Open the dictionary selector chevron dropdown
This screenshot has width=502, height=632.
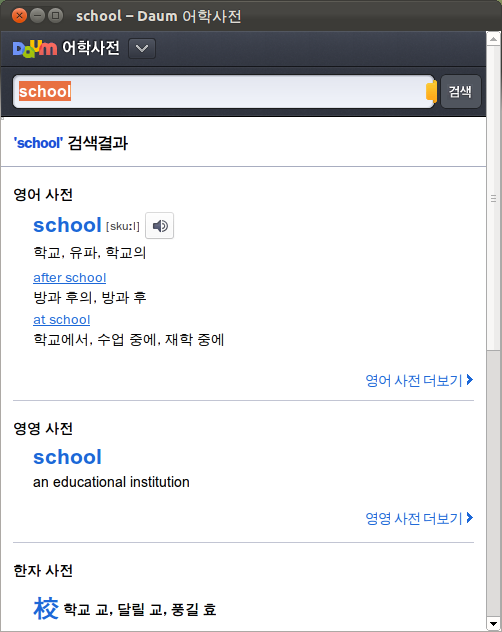pyautogui.click(x=142, y=49)
